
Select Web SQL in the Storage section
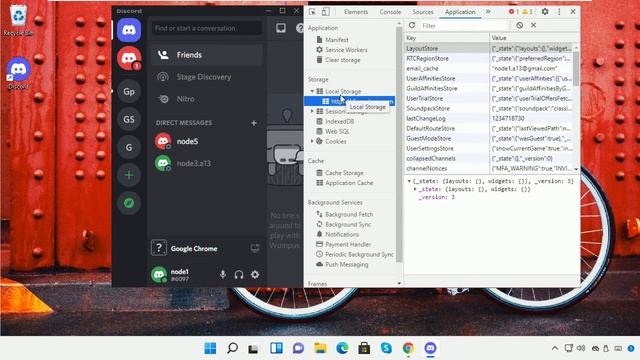point(337,131)
